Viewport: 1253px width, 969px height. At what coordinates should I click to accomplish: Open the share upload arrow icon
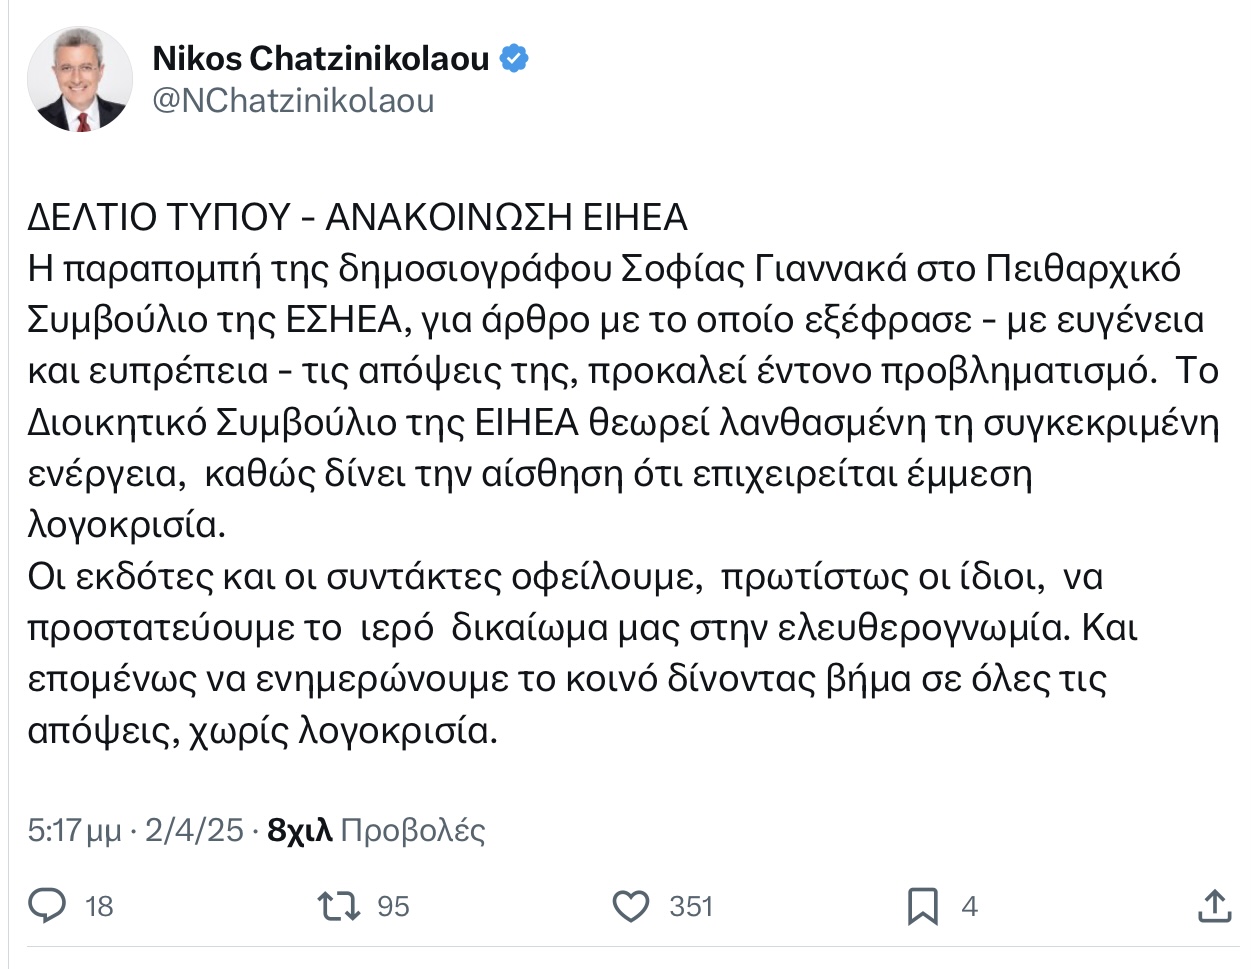(x=1214, y=906)
